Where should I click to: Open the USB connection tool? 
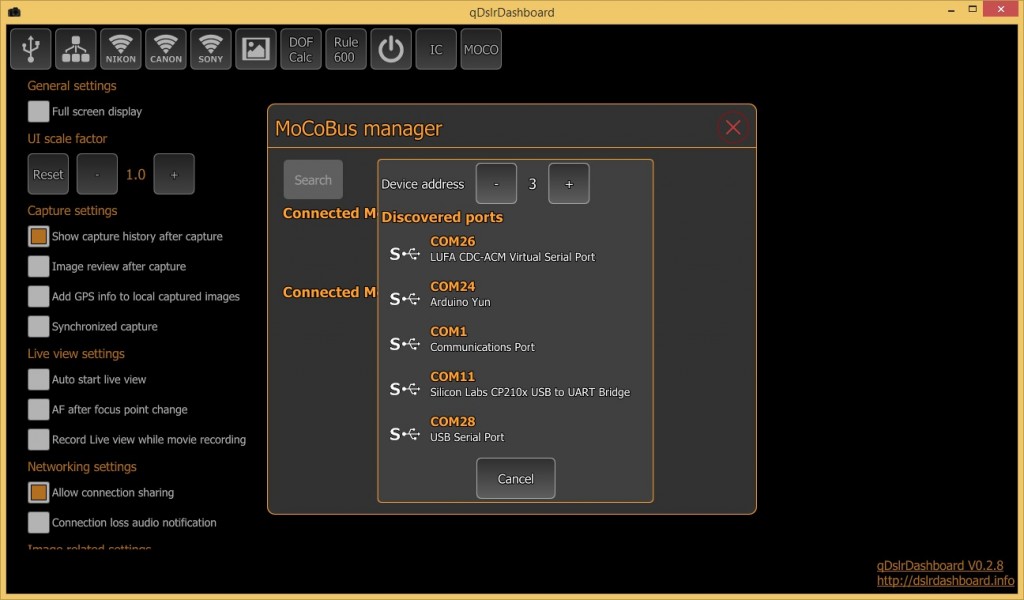pos(31,48)
